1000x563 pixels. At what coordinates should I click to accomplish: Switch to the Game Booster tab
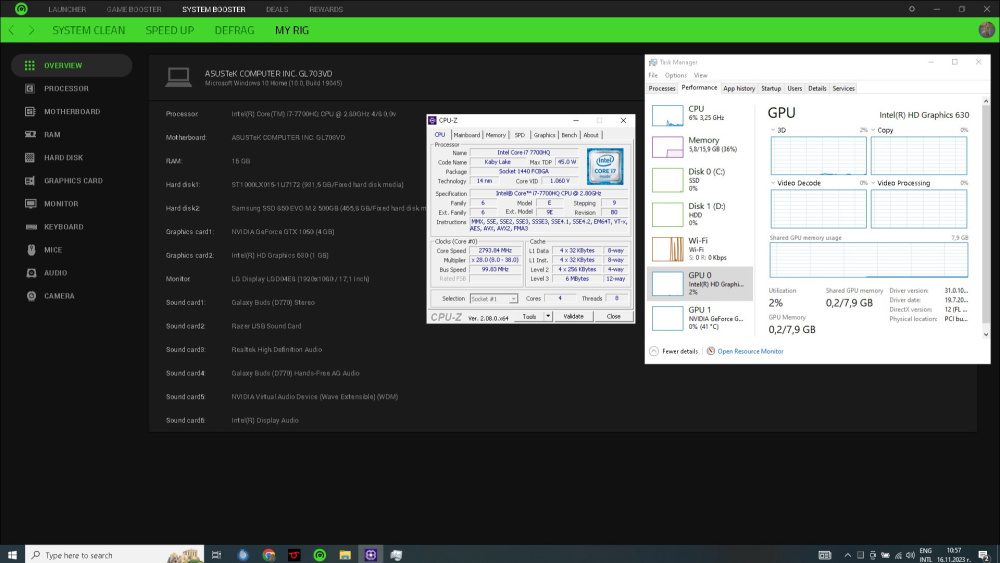pyautogui.click(x=134, y=9)
